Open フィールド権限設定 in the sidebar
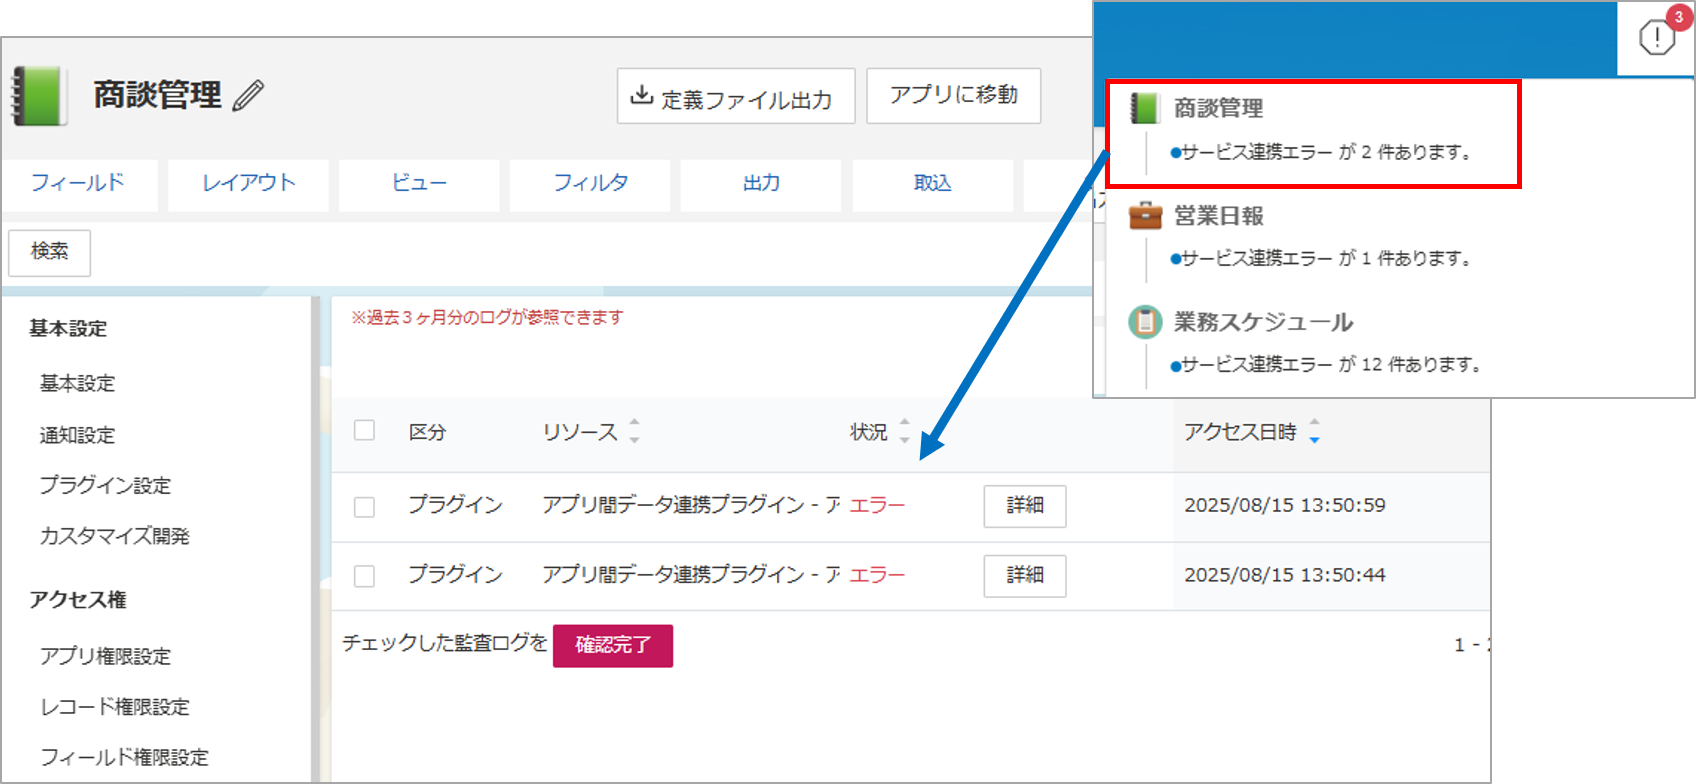This screenshot has height=784, width=1696. (124, 758)
